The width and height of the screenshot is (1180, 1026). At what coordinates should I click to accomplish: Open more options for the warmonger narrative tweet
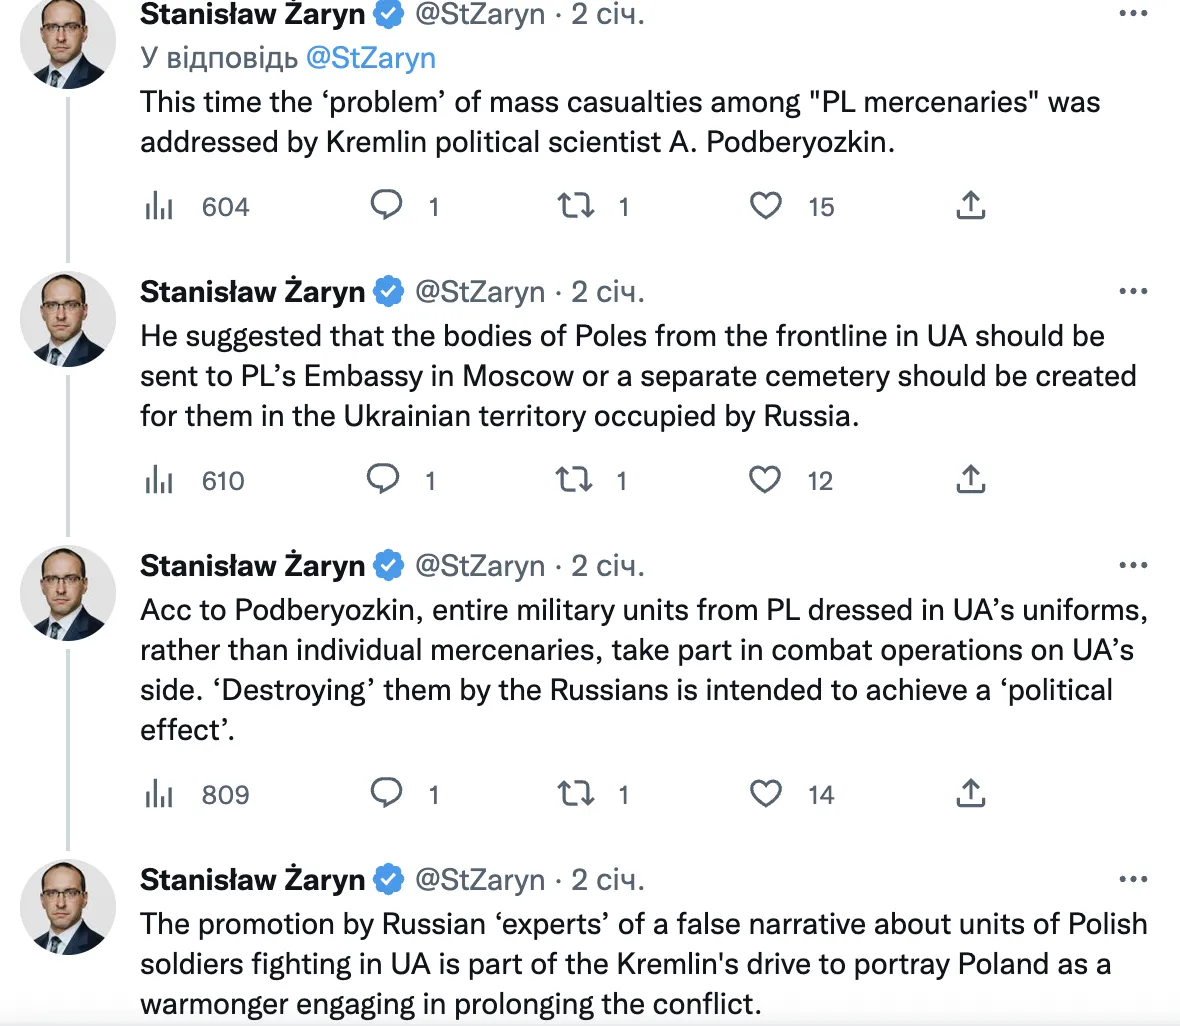(x=1133, y=880)
